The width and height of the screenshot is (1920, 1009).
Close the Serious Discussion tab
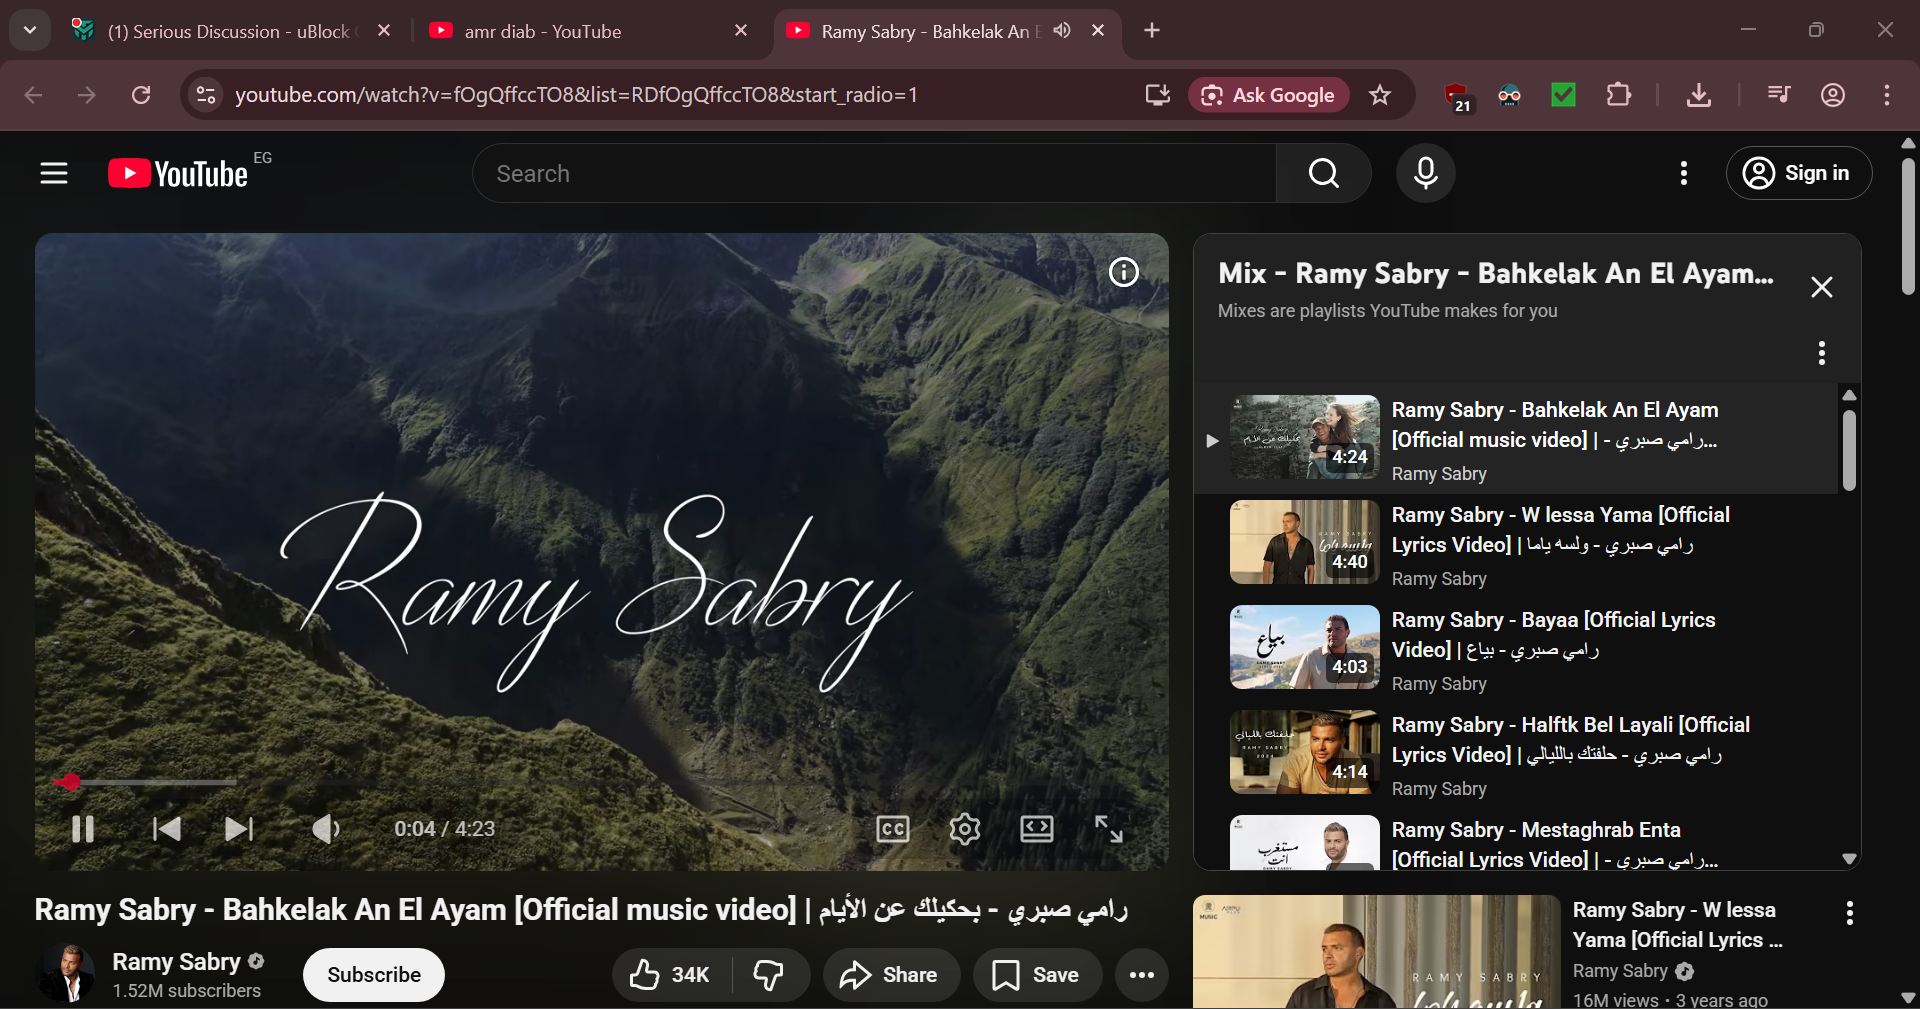[x=384, y=31]
